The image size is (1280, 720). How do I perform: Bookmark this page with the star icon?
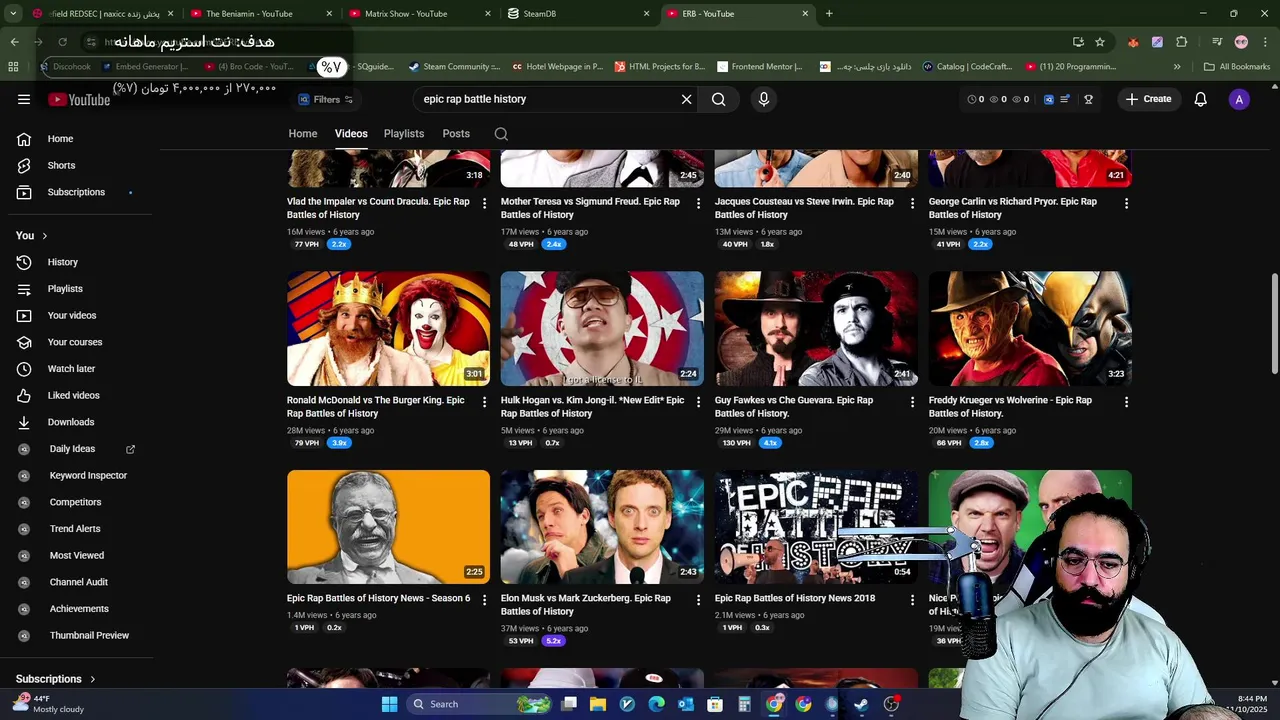pyautogui.click(x=1100, y=42)
